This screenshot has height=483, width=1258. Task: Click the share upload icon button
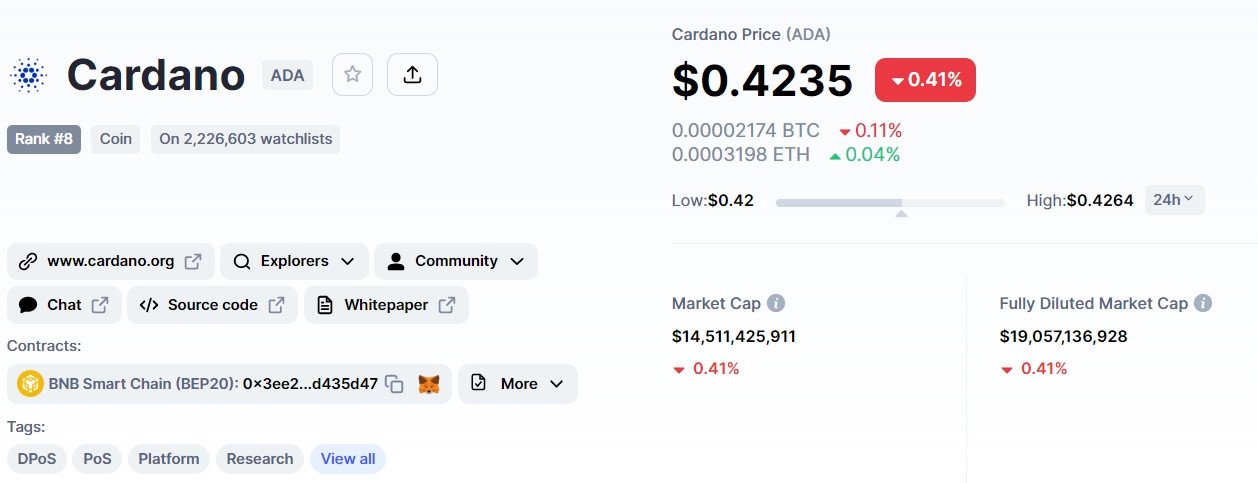click(x=412, y=74)
